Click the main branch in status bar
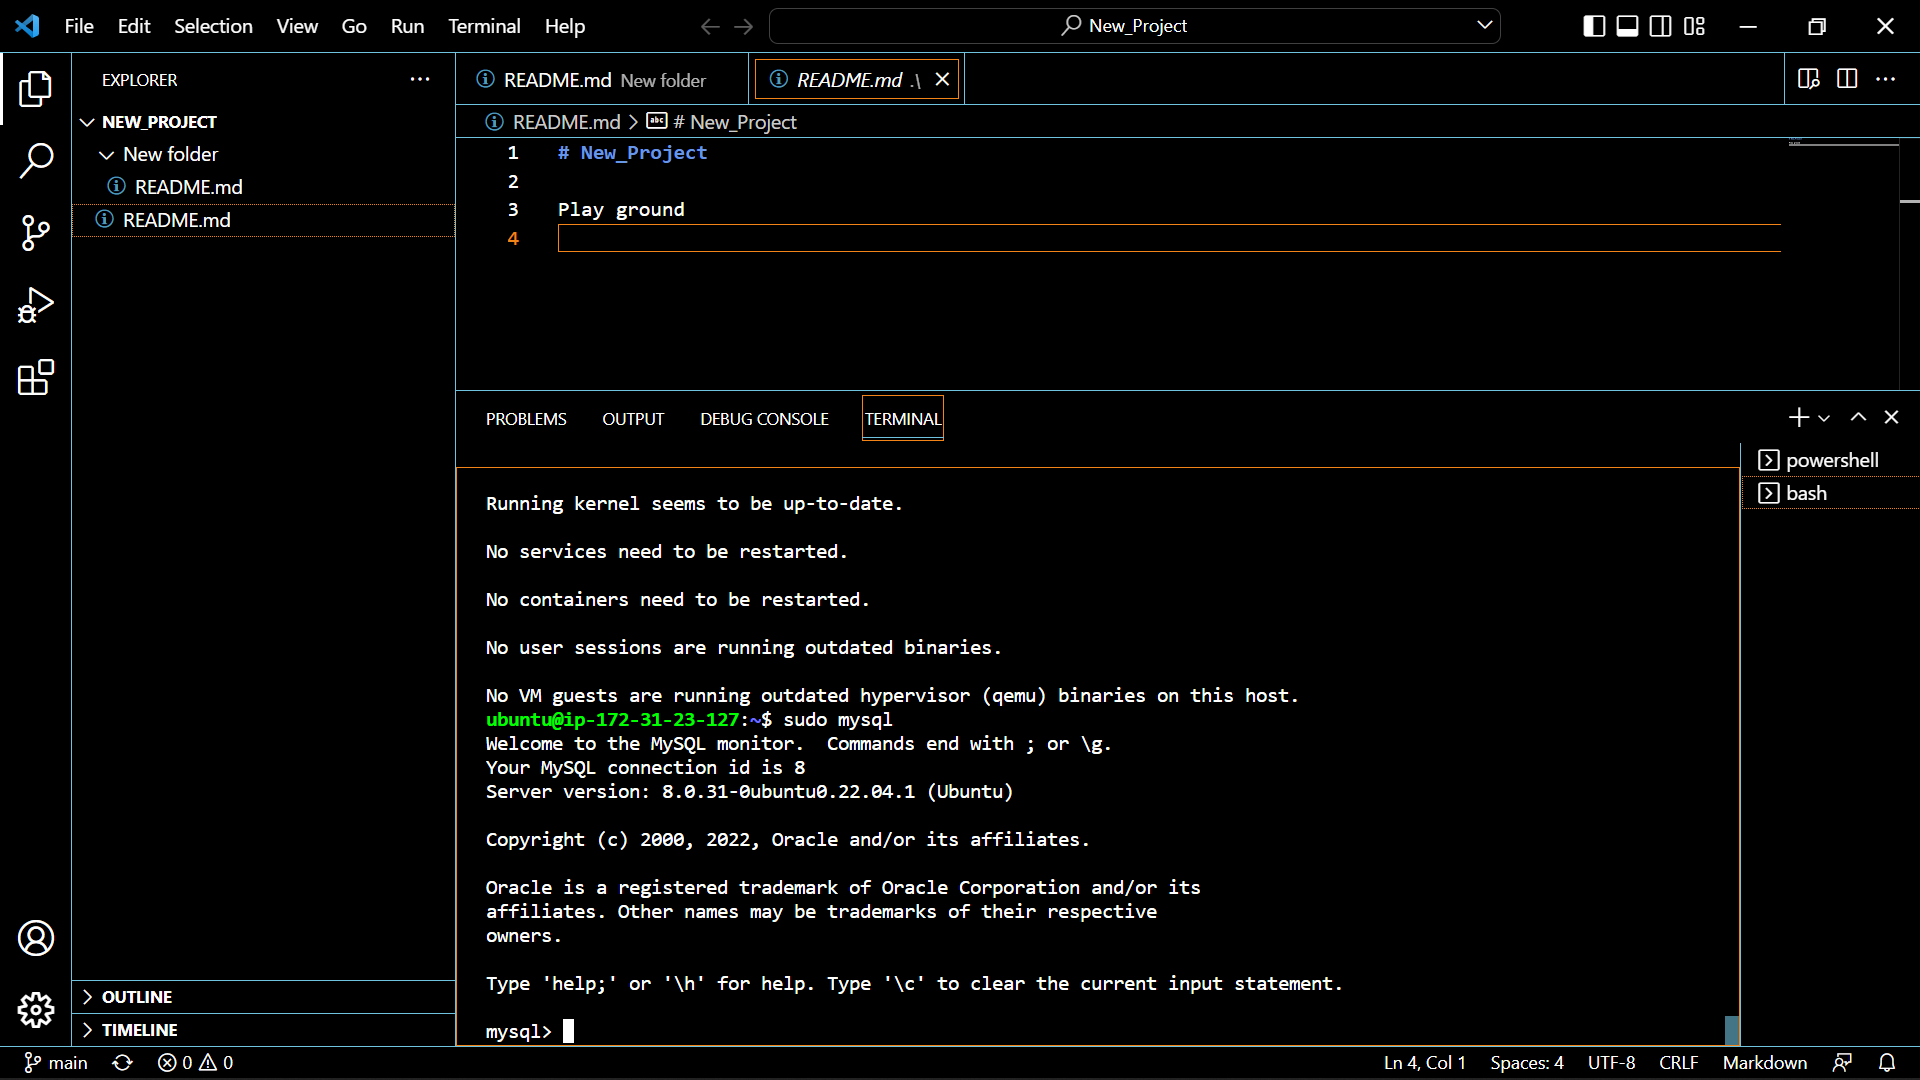The width and height of the screenshot is (1920, 1080). point(55,1062)
